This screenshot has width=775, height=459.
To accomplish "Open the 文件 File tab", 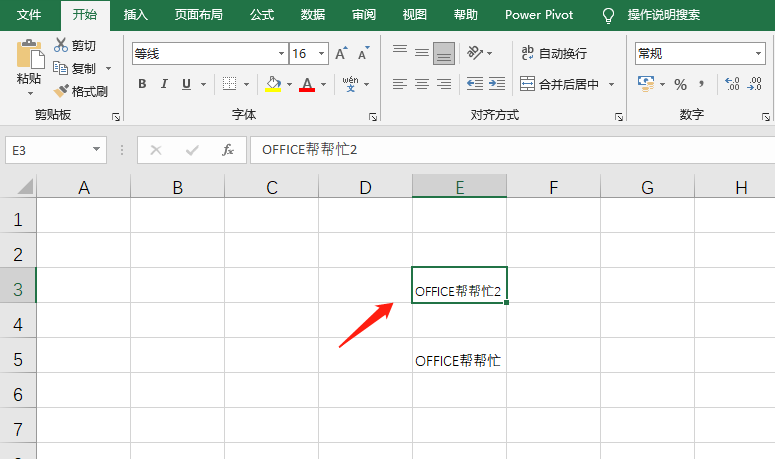I will [x=29, y=15].
